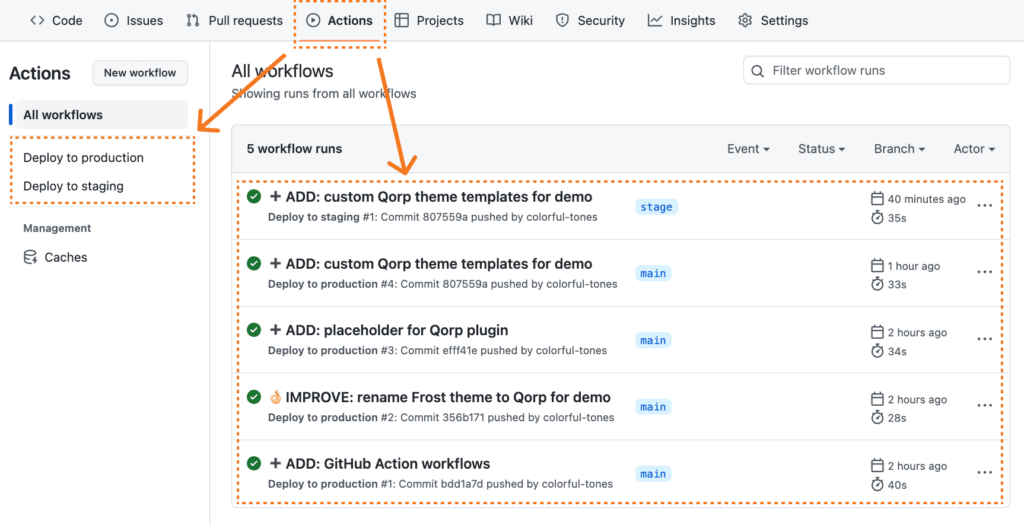The height and width of the screenshot is (525, 1024).
Task: Click the New workflow button
Action: click(140, 73)
